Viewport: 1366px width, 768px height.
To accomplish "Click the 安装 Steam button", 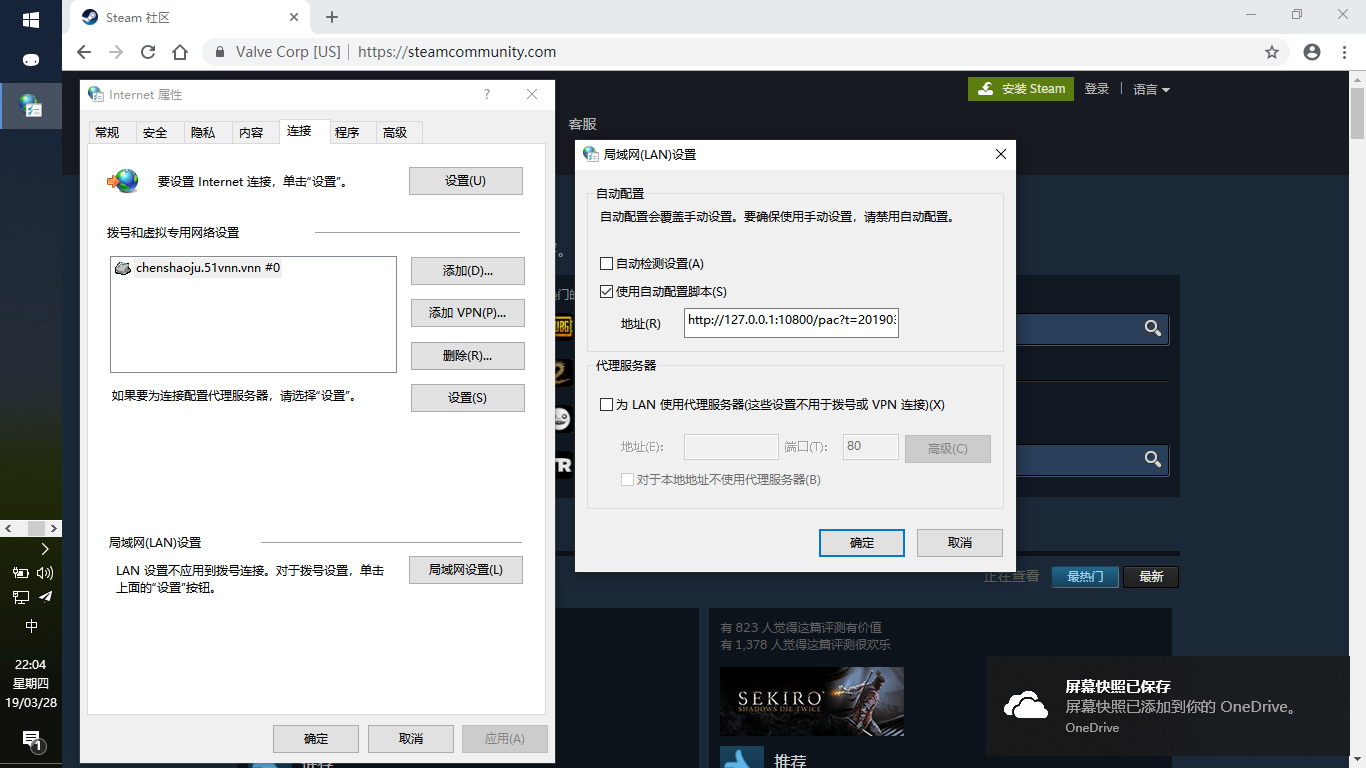I will tap(1020, 89).
